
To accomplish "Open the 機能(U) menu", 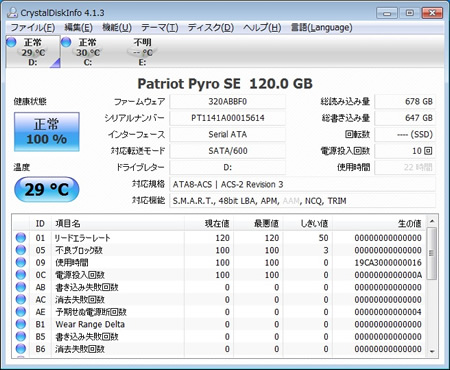I will [117, 27].
